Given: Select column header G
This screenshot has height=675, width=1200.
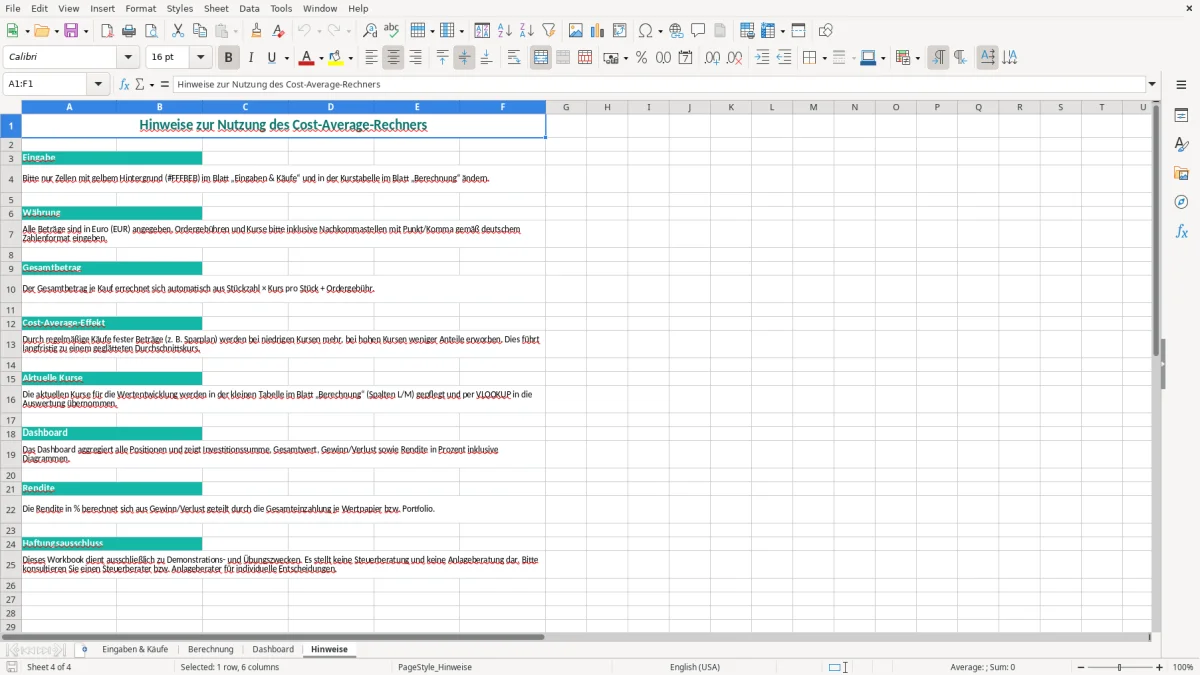Looking at the screenshot, I should (x=566, y=107).
